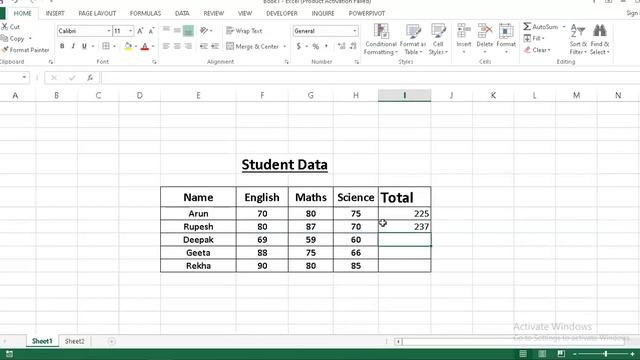Open the Font settings dialog launcher
This screenshot has height=360, width=640.
154,62
